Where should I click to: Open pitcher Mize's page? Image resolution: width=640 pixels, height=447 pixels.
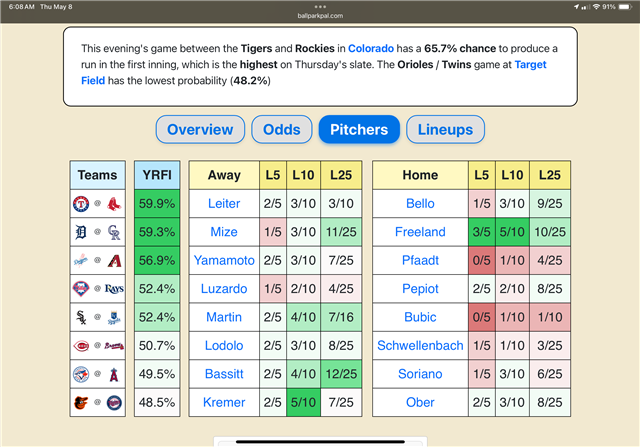224,232
